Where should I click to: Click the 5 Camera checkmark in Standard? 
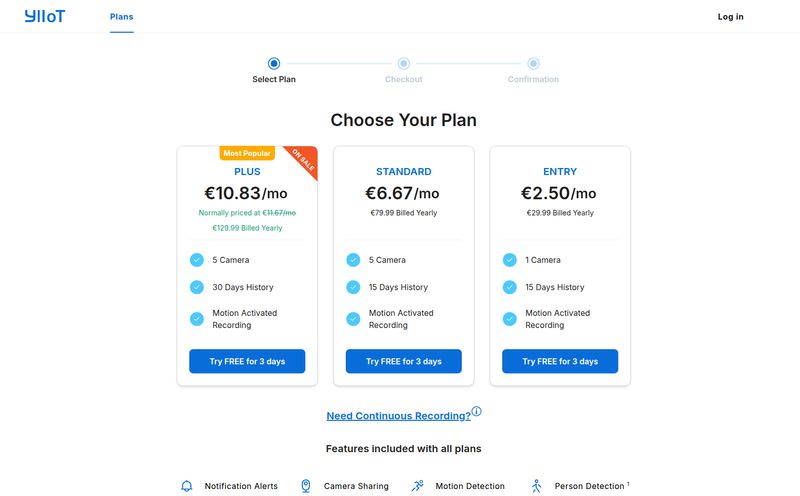tap(353, 260)
